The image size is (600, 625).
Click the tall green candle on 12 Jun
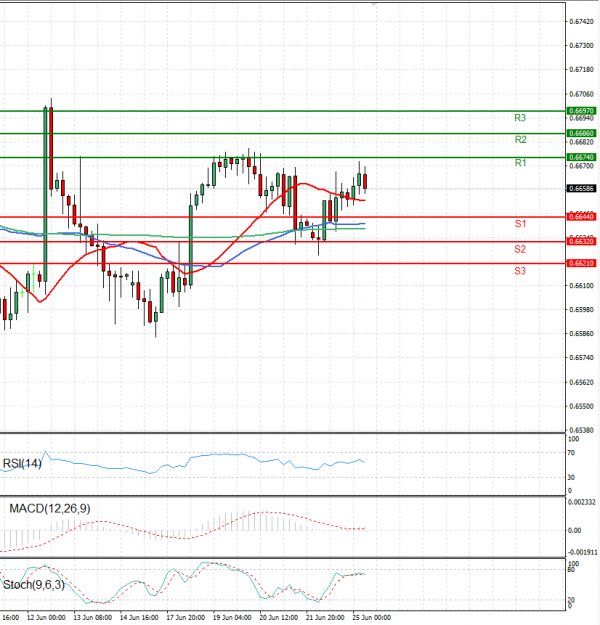point(45,195)
